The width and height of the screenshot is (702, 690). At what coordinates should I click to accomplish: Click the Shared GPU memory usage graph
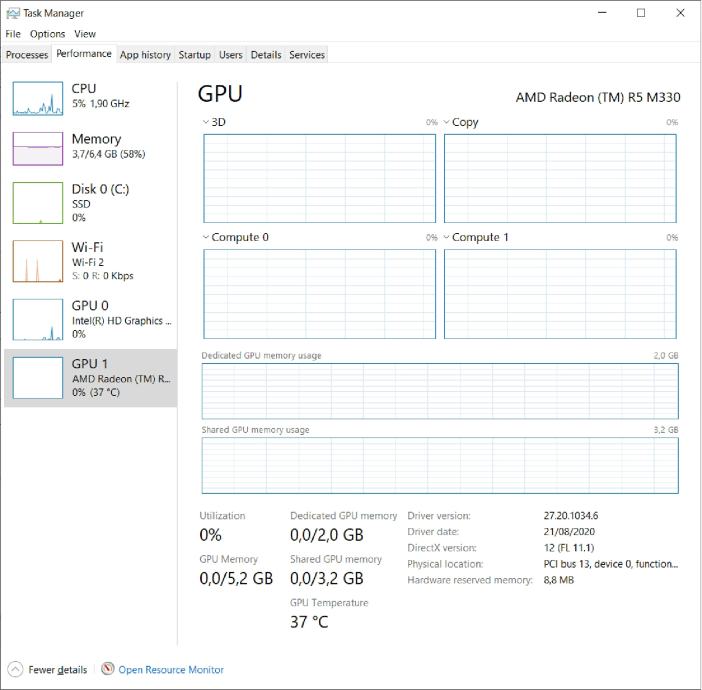click(440, 465)
